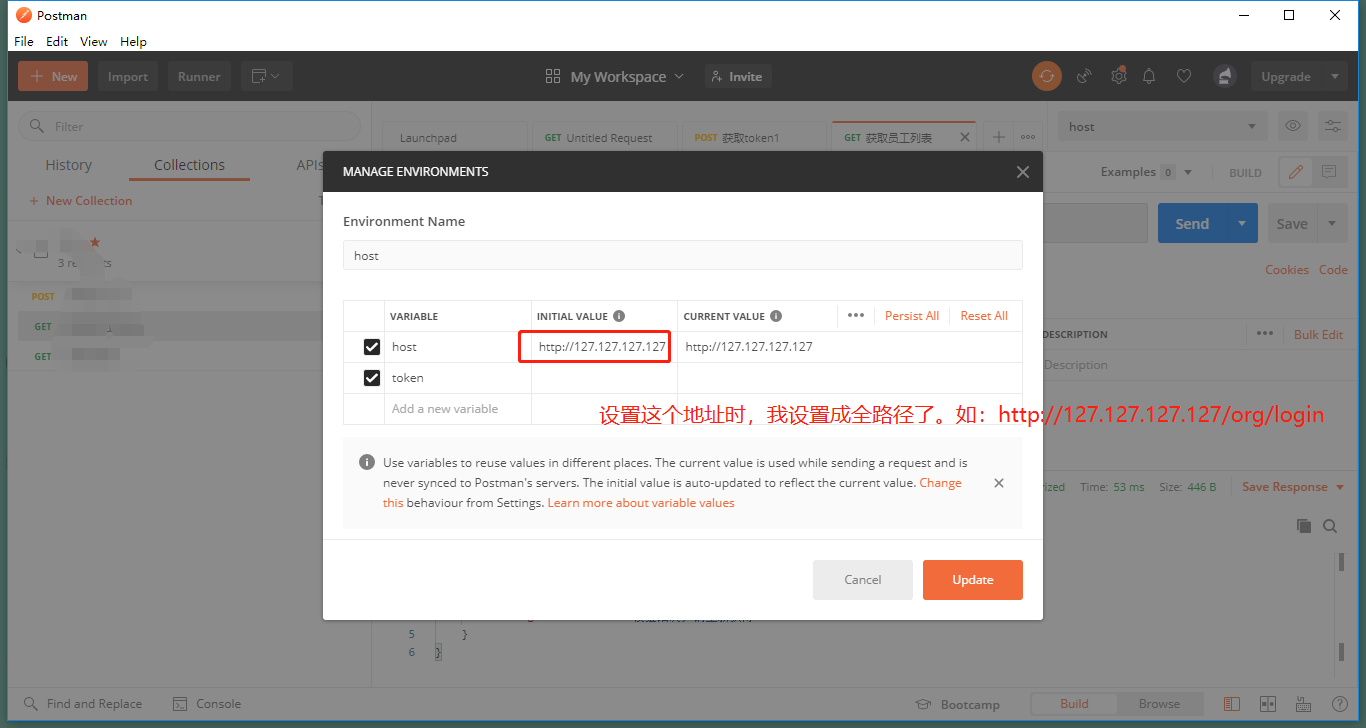
Task: Collapse the collection folder in sidebar
Action: [x=19, y=251]
